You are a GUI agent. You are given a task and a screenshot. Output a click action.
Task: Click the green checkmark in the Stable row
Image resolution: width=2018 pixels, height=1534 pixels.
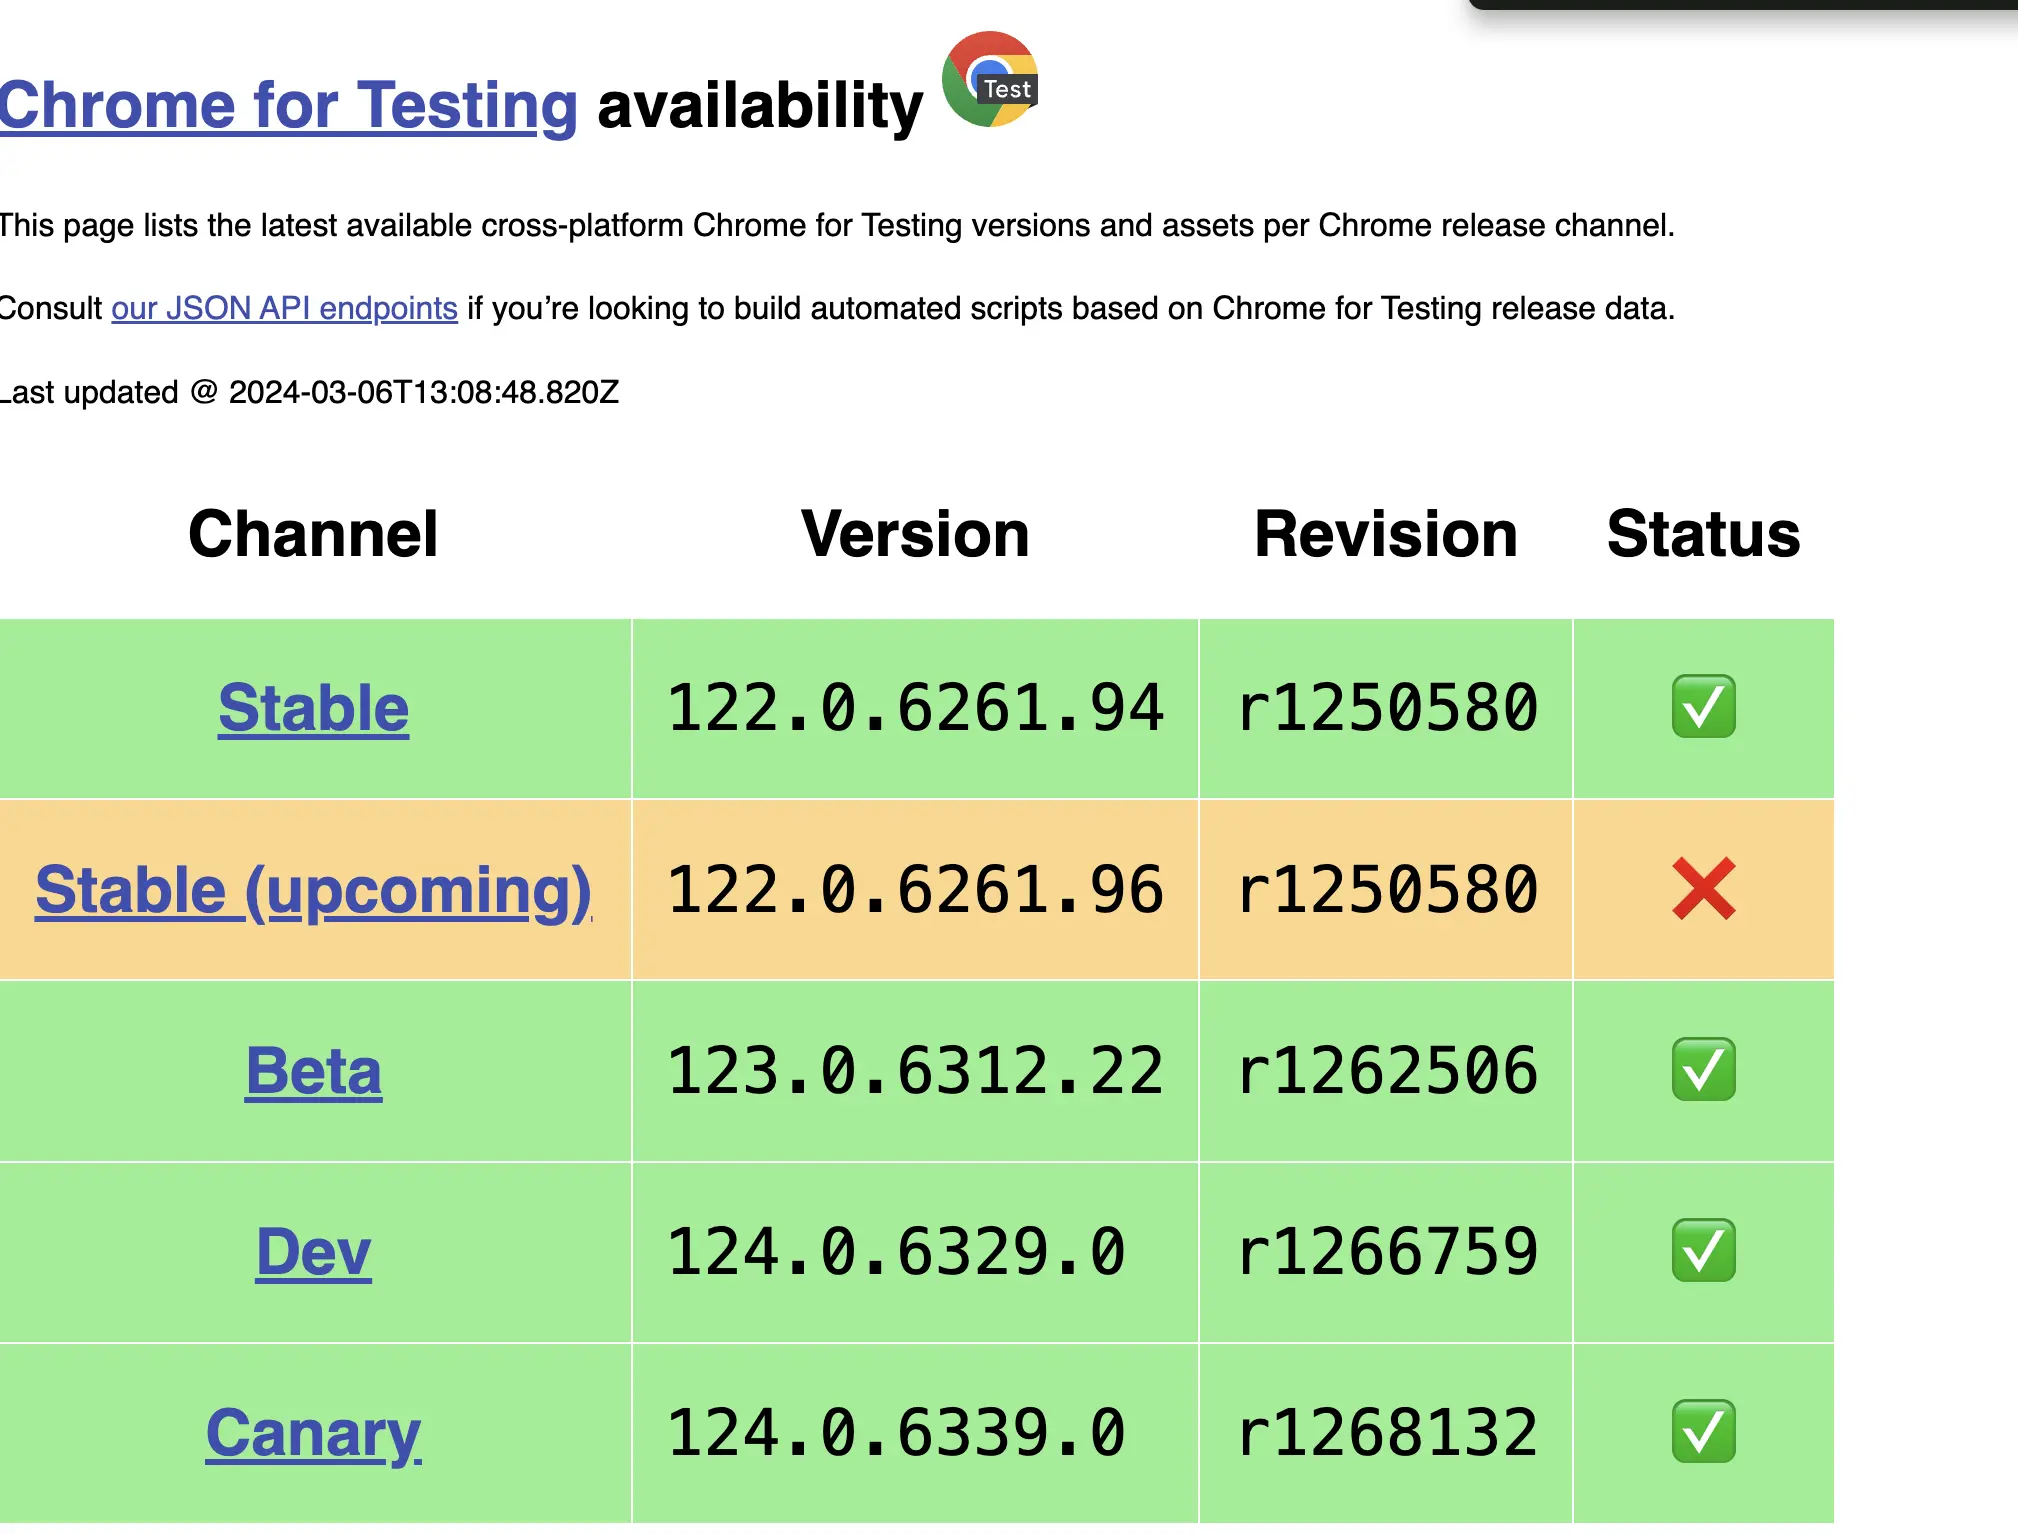tap(1704, 707)
